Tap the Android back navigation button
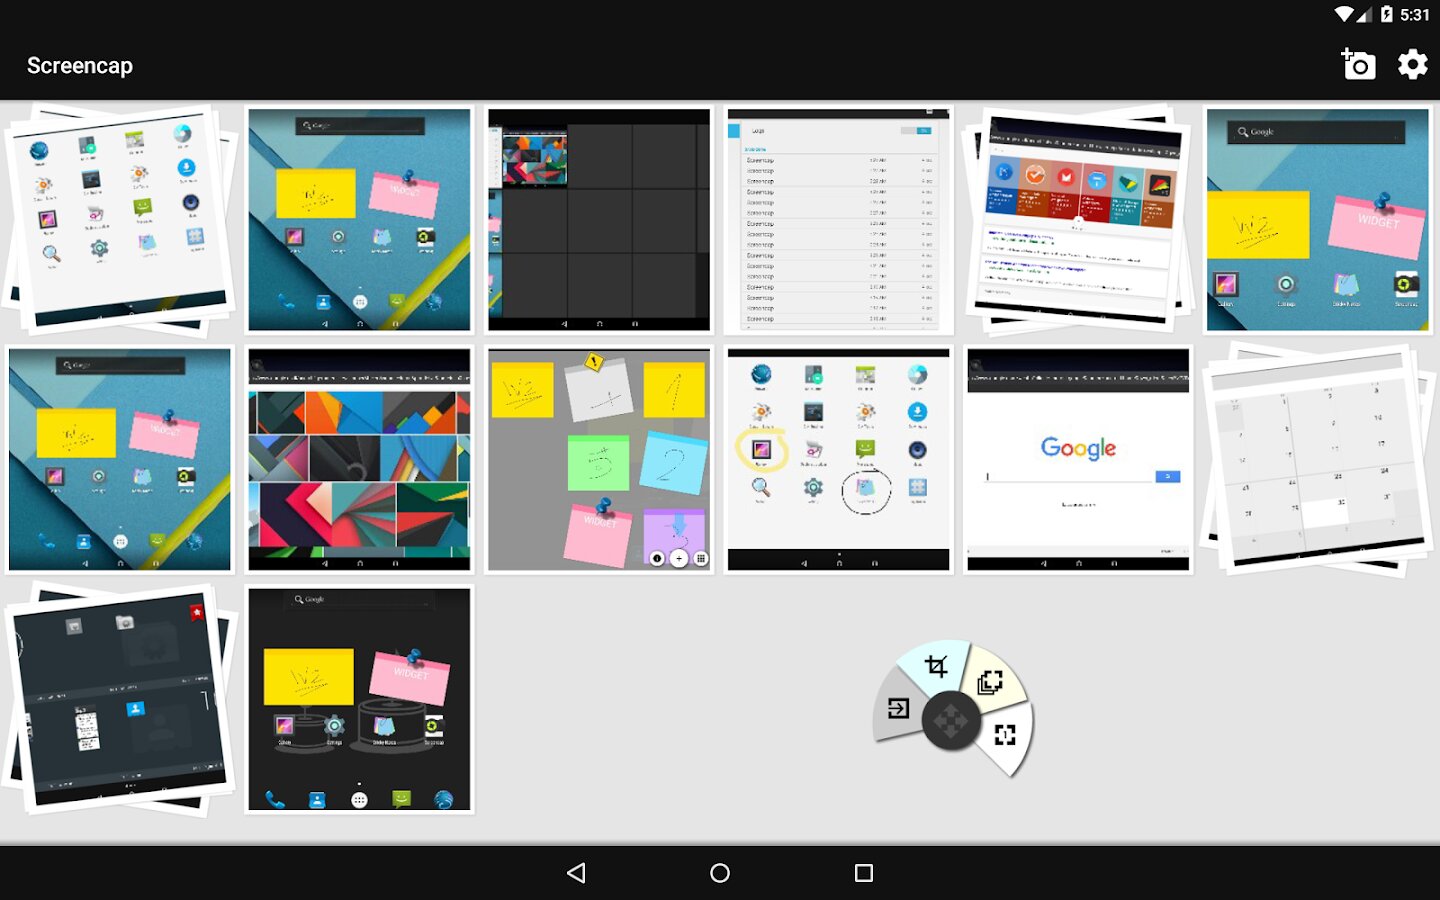Viewport: 1440px width, 900px height. (x=576, y=873)
